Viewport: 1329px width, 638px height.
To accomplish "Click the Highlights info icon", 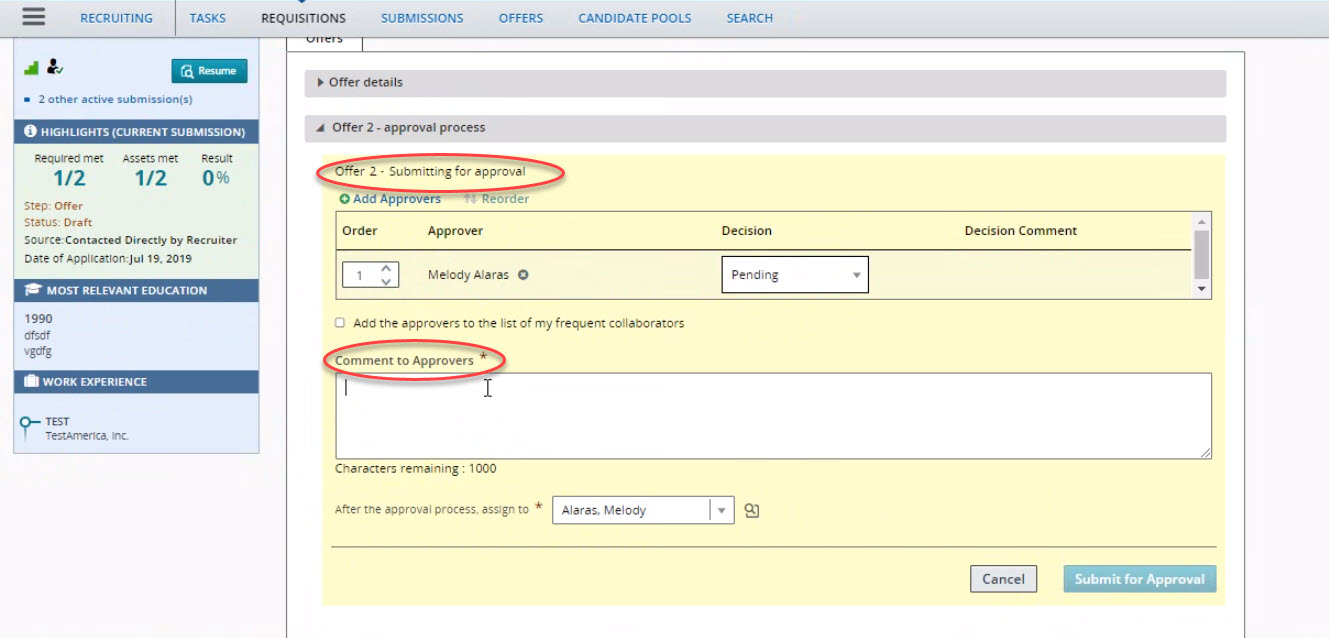I will pyautogui.click(x=30, y=132).
